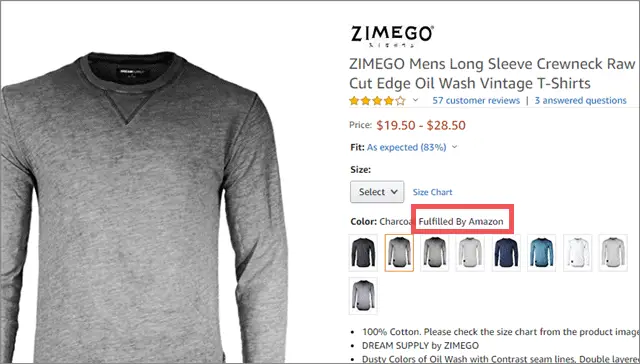This screenshot has width=640, height=364.
Task: Open the 57 customer reviews link
Action: click(476, 100)
